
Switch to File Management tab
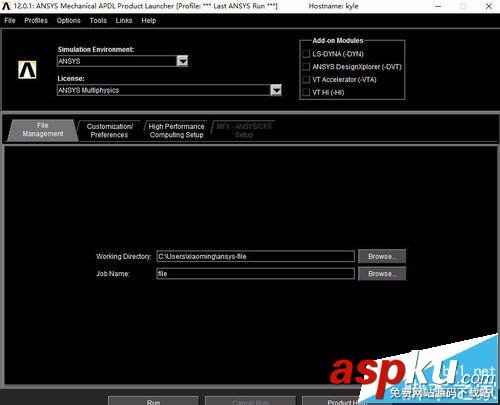pos(43,130)
